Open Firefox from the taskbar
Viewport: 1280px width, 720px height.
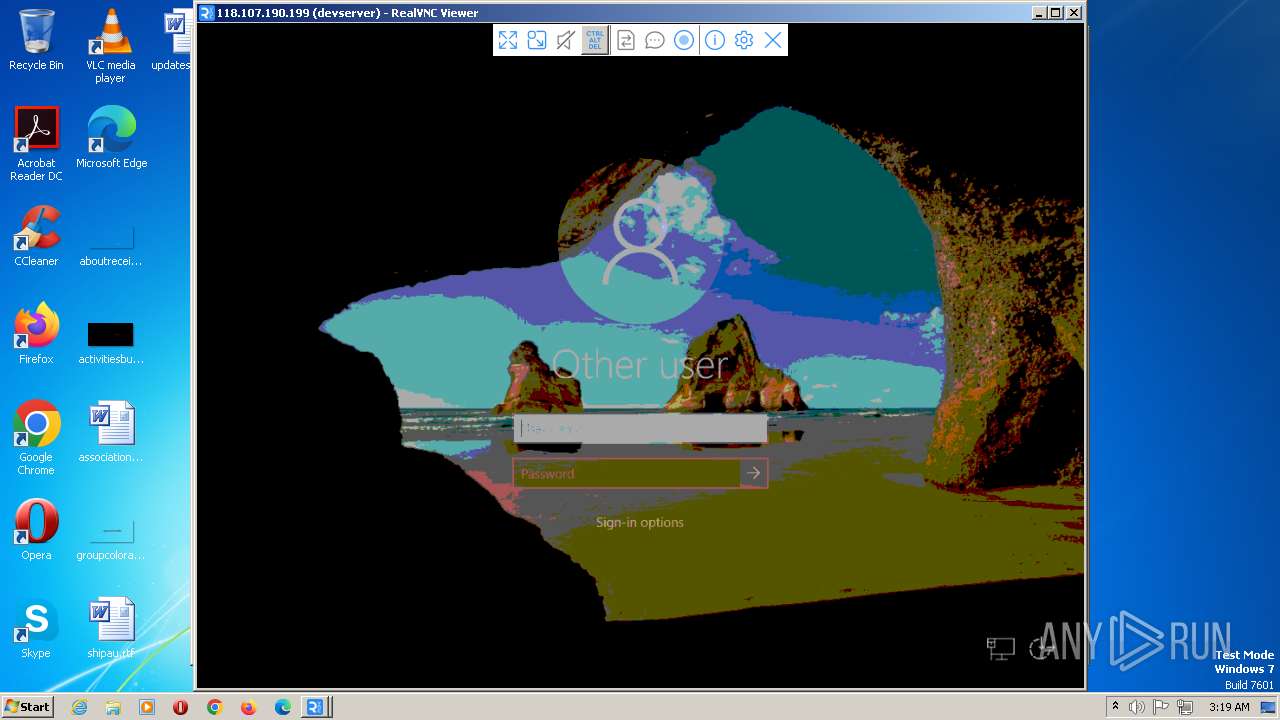coord(248,707)
